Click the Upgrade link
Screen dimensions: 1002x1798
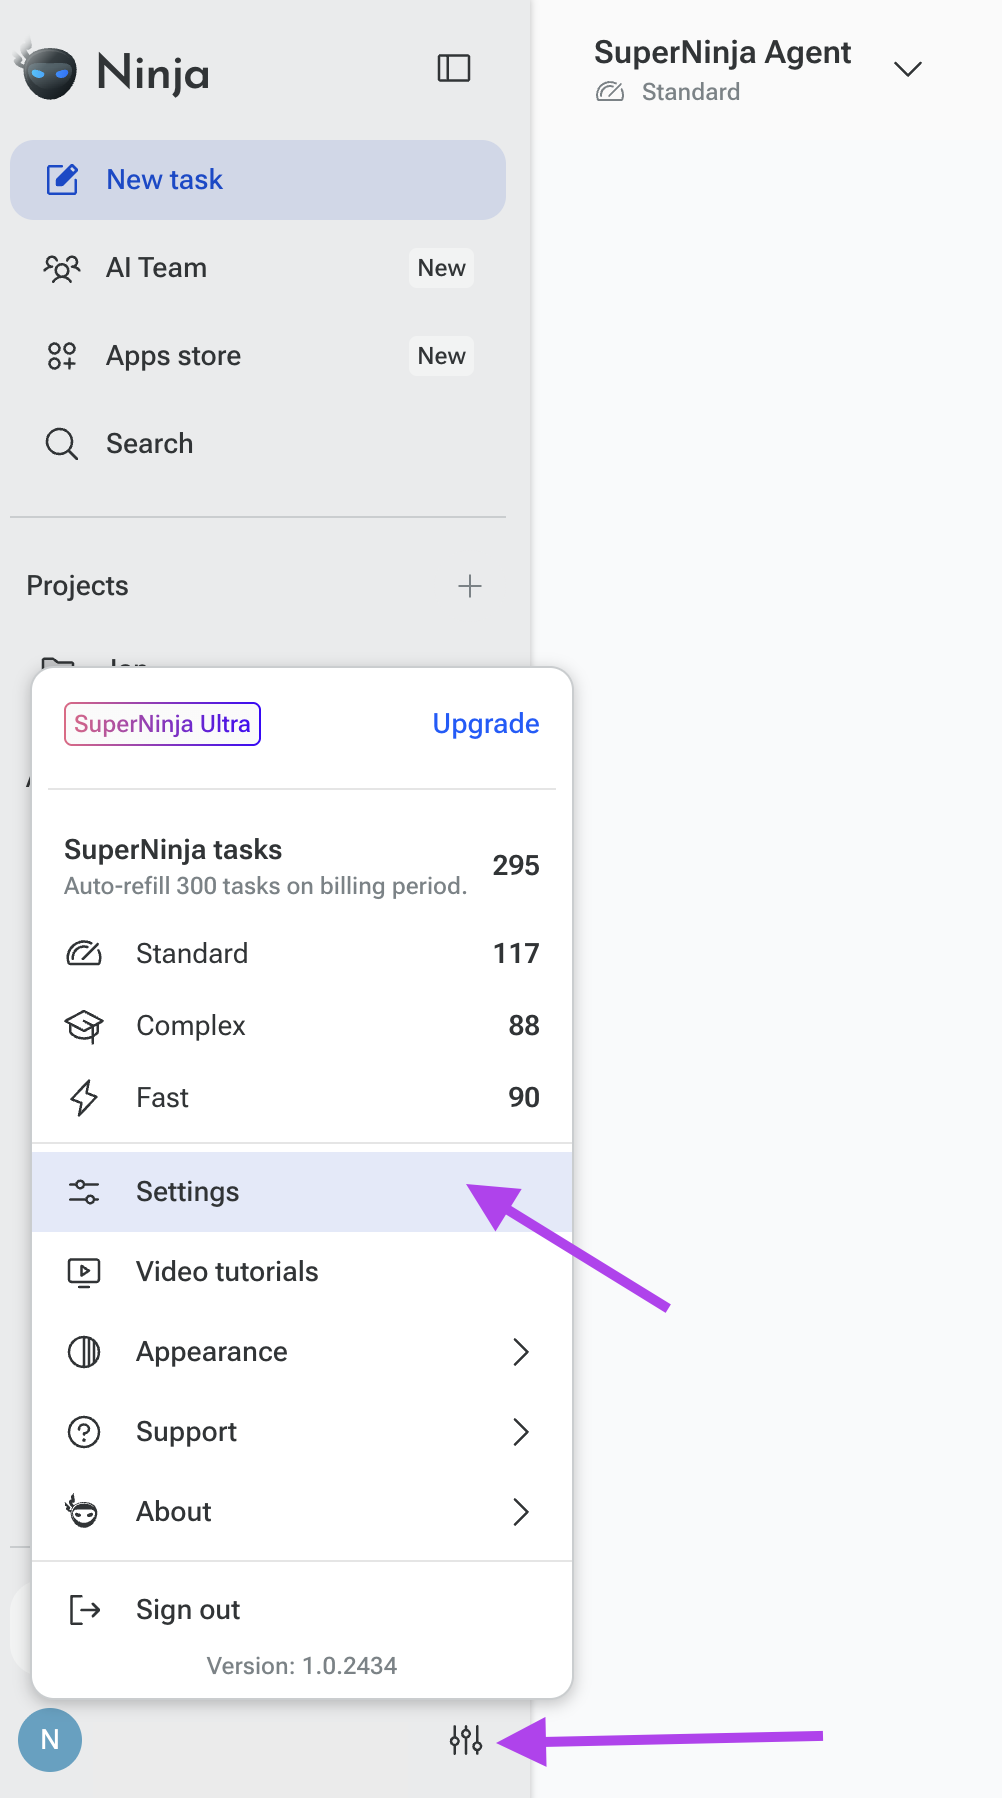(x=486, y=724)
